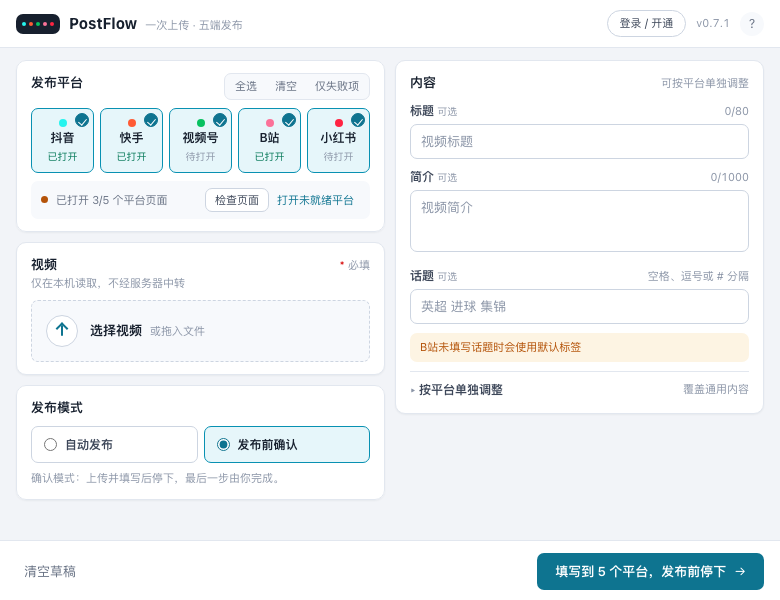Select 自动发布 radio option
Viewport: 780px width, 600px height.
[x=114, y=444]
